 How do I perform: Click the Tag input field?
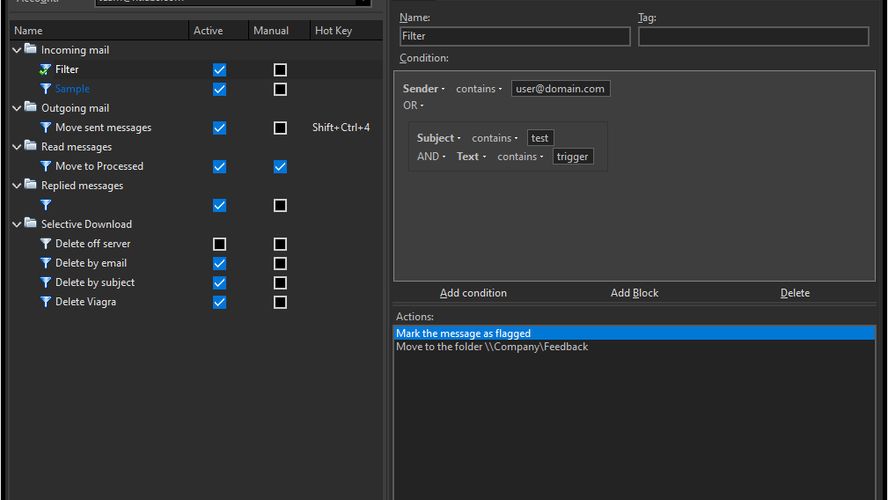click(753, 36)
